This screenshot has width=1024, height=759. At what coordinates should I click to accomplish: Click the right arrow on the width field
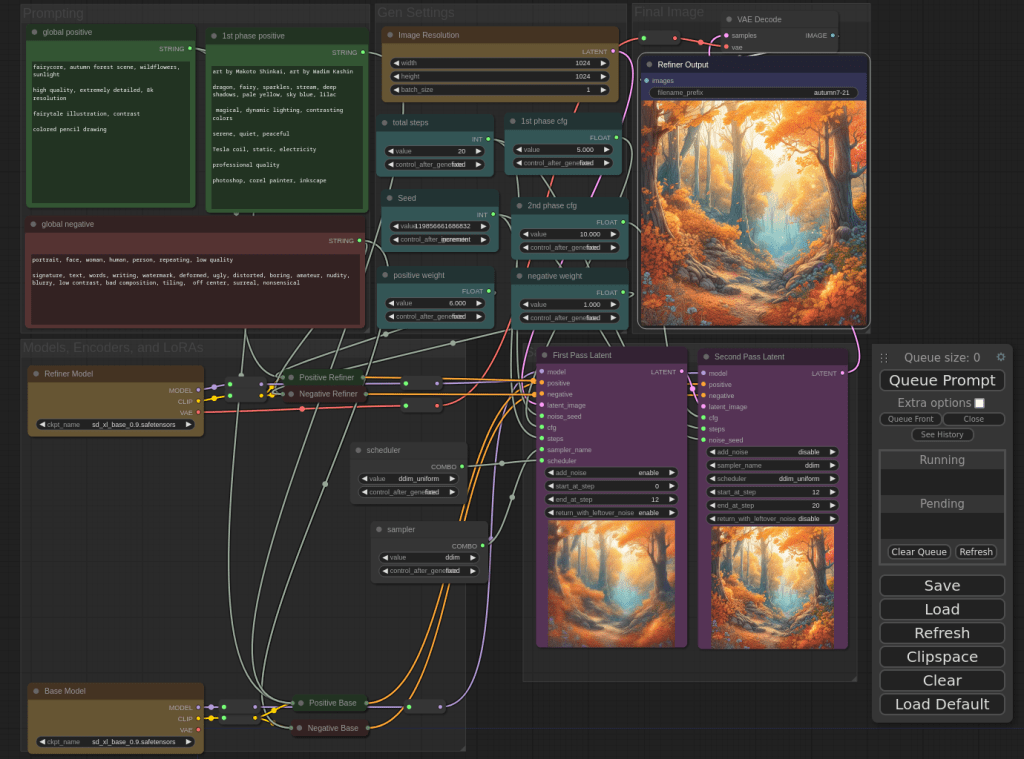(602, 62)
